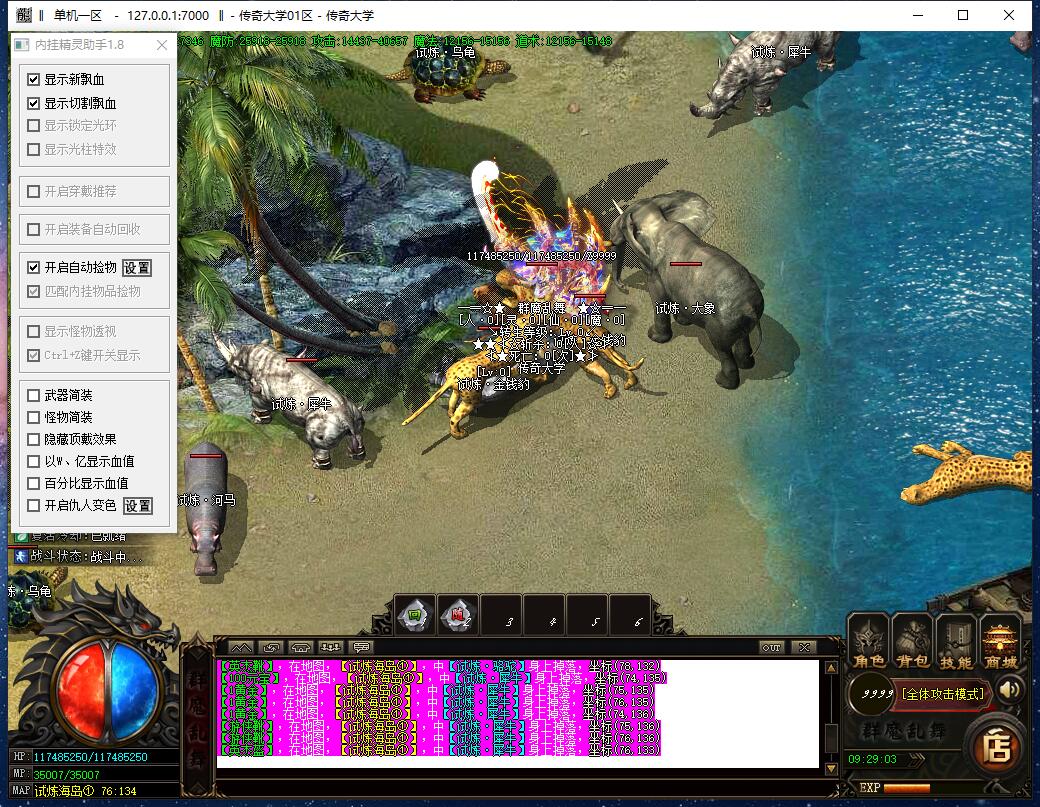Image resolution: width=1040 pixels, height=807 pixels.
Task: Use the 随 stone in quick slot 2
Action: tap(458, 615)
